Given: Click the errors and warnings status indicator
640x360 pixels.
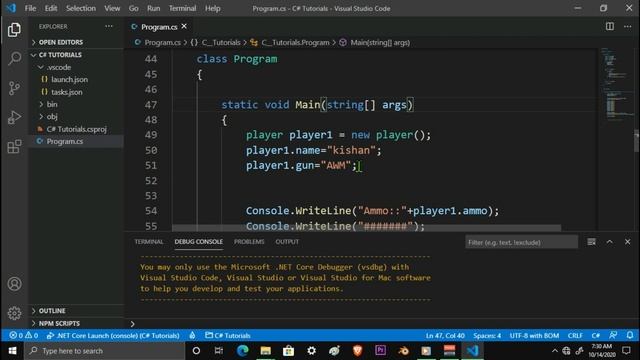Looking at the screenshot, I should [x=24, y=336].
